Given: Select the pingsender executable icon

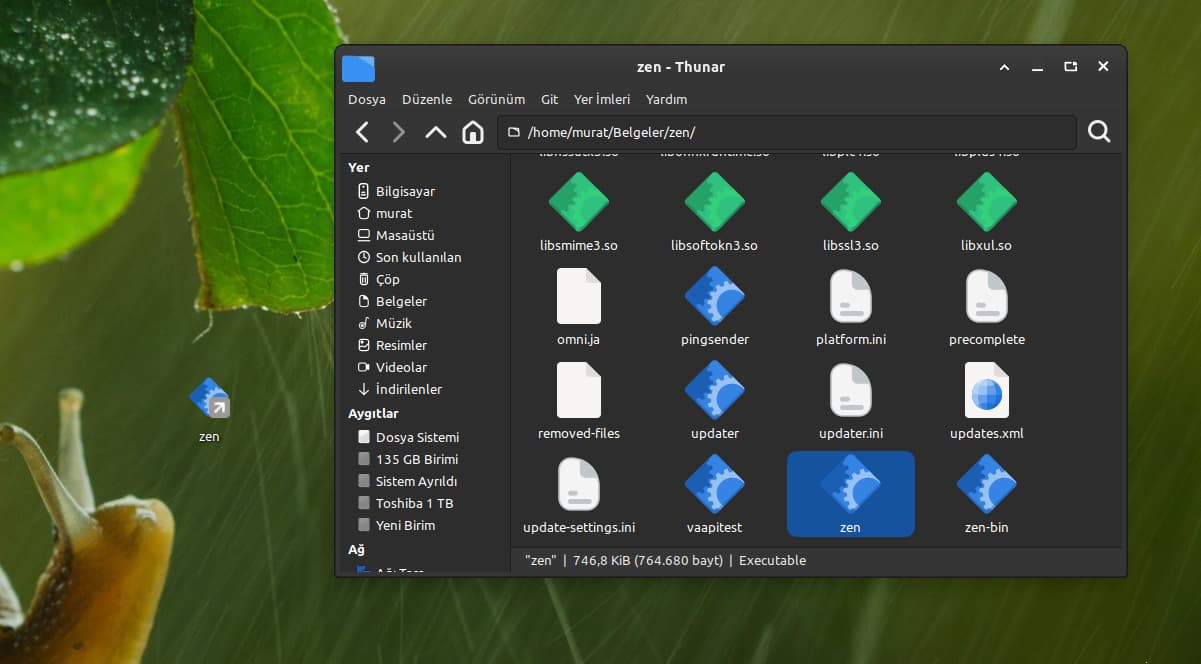Looking at the screenshot, I should click(714, 297).
